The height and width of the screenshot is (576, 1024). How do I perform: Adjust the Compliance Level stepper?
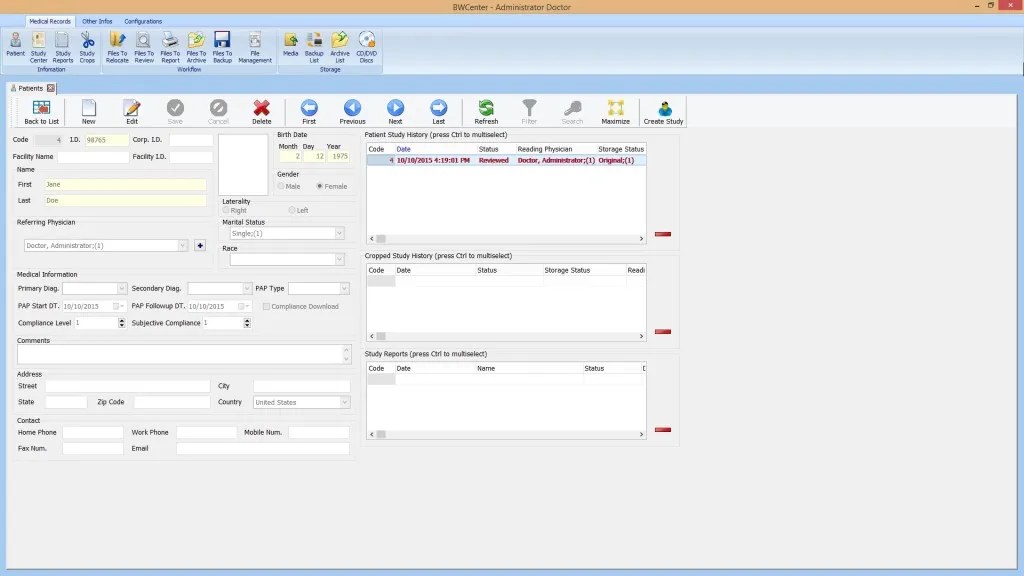point(121,323)
